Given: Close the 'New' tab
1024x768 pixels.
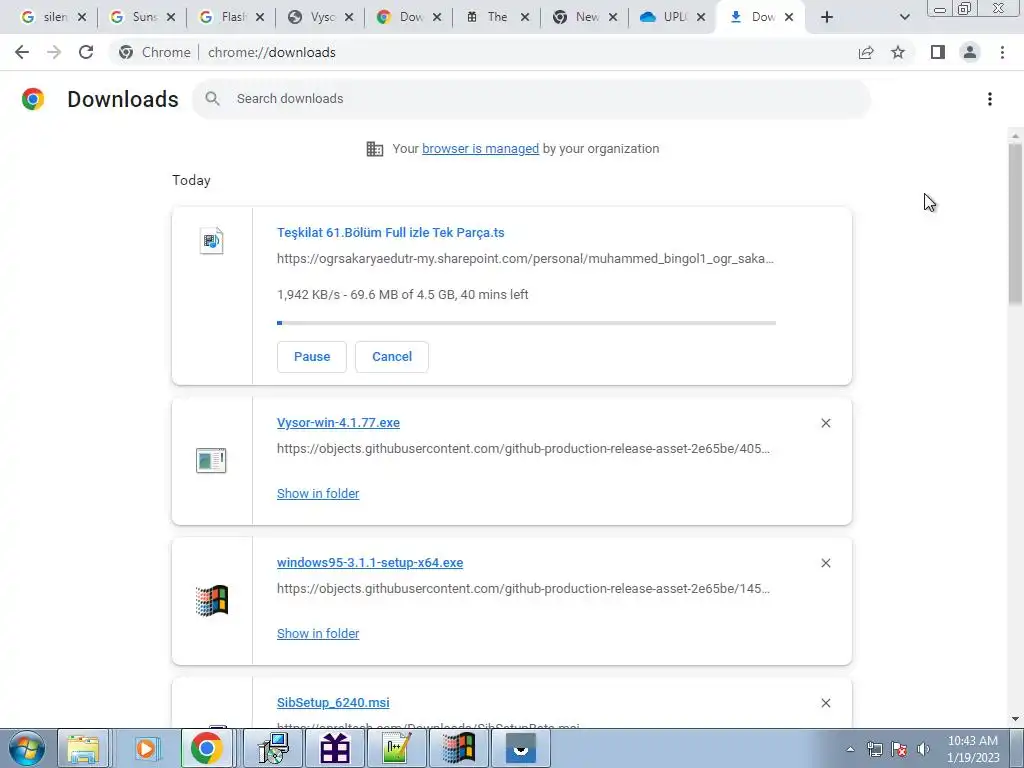Looking at the screenshot, I should pyautogui.click(x=613, y=18).
